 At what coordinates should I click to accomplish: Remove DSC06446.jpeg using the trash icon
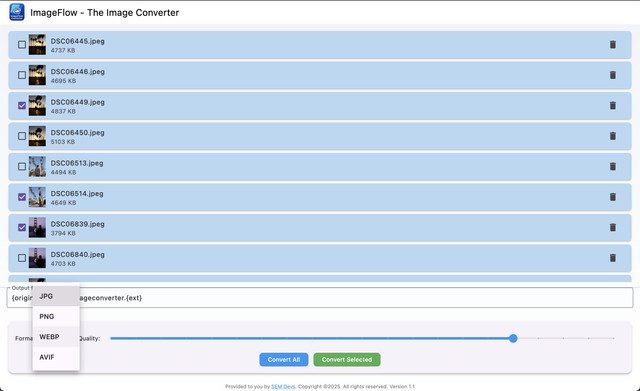613,75
